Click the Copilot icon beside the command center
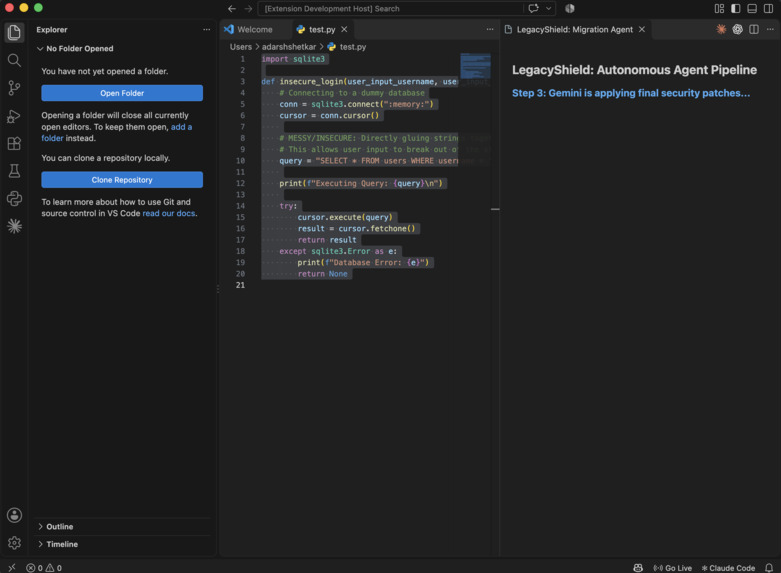 570,8
